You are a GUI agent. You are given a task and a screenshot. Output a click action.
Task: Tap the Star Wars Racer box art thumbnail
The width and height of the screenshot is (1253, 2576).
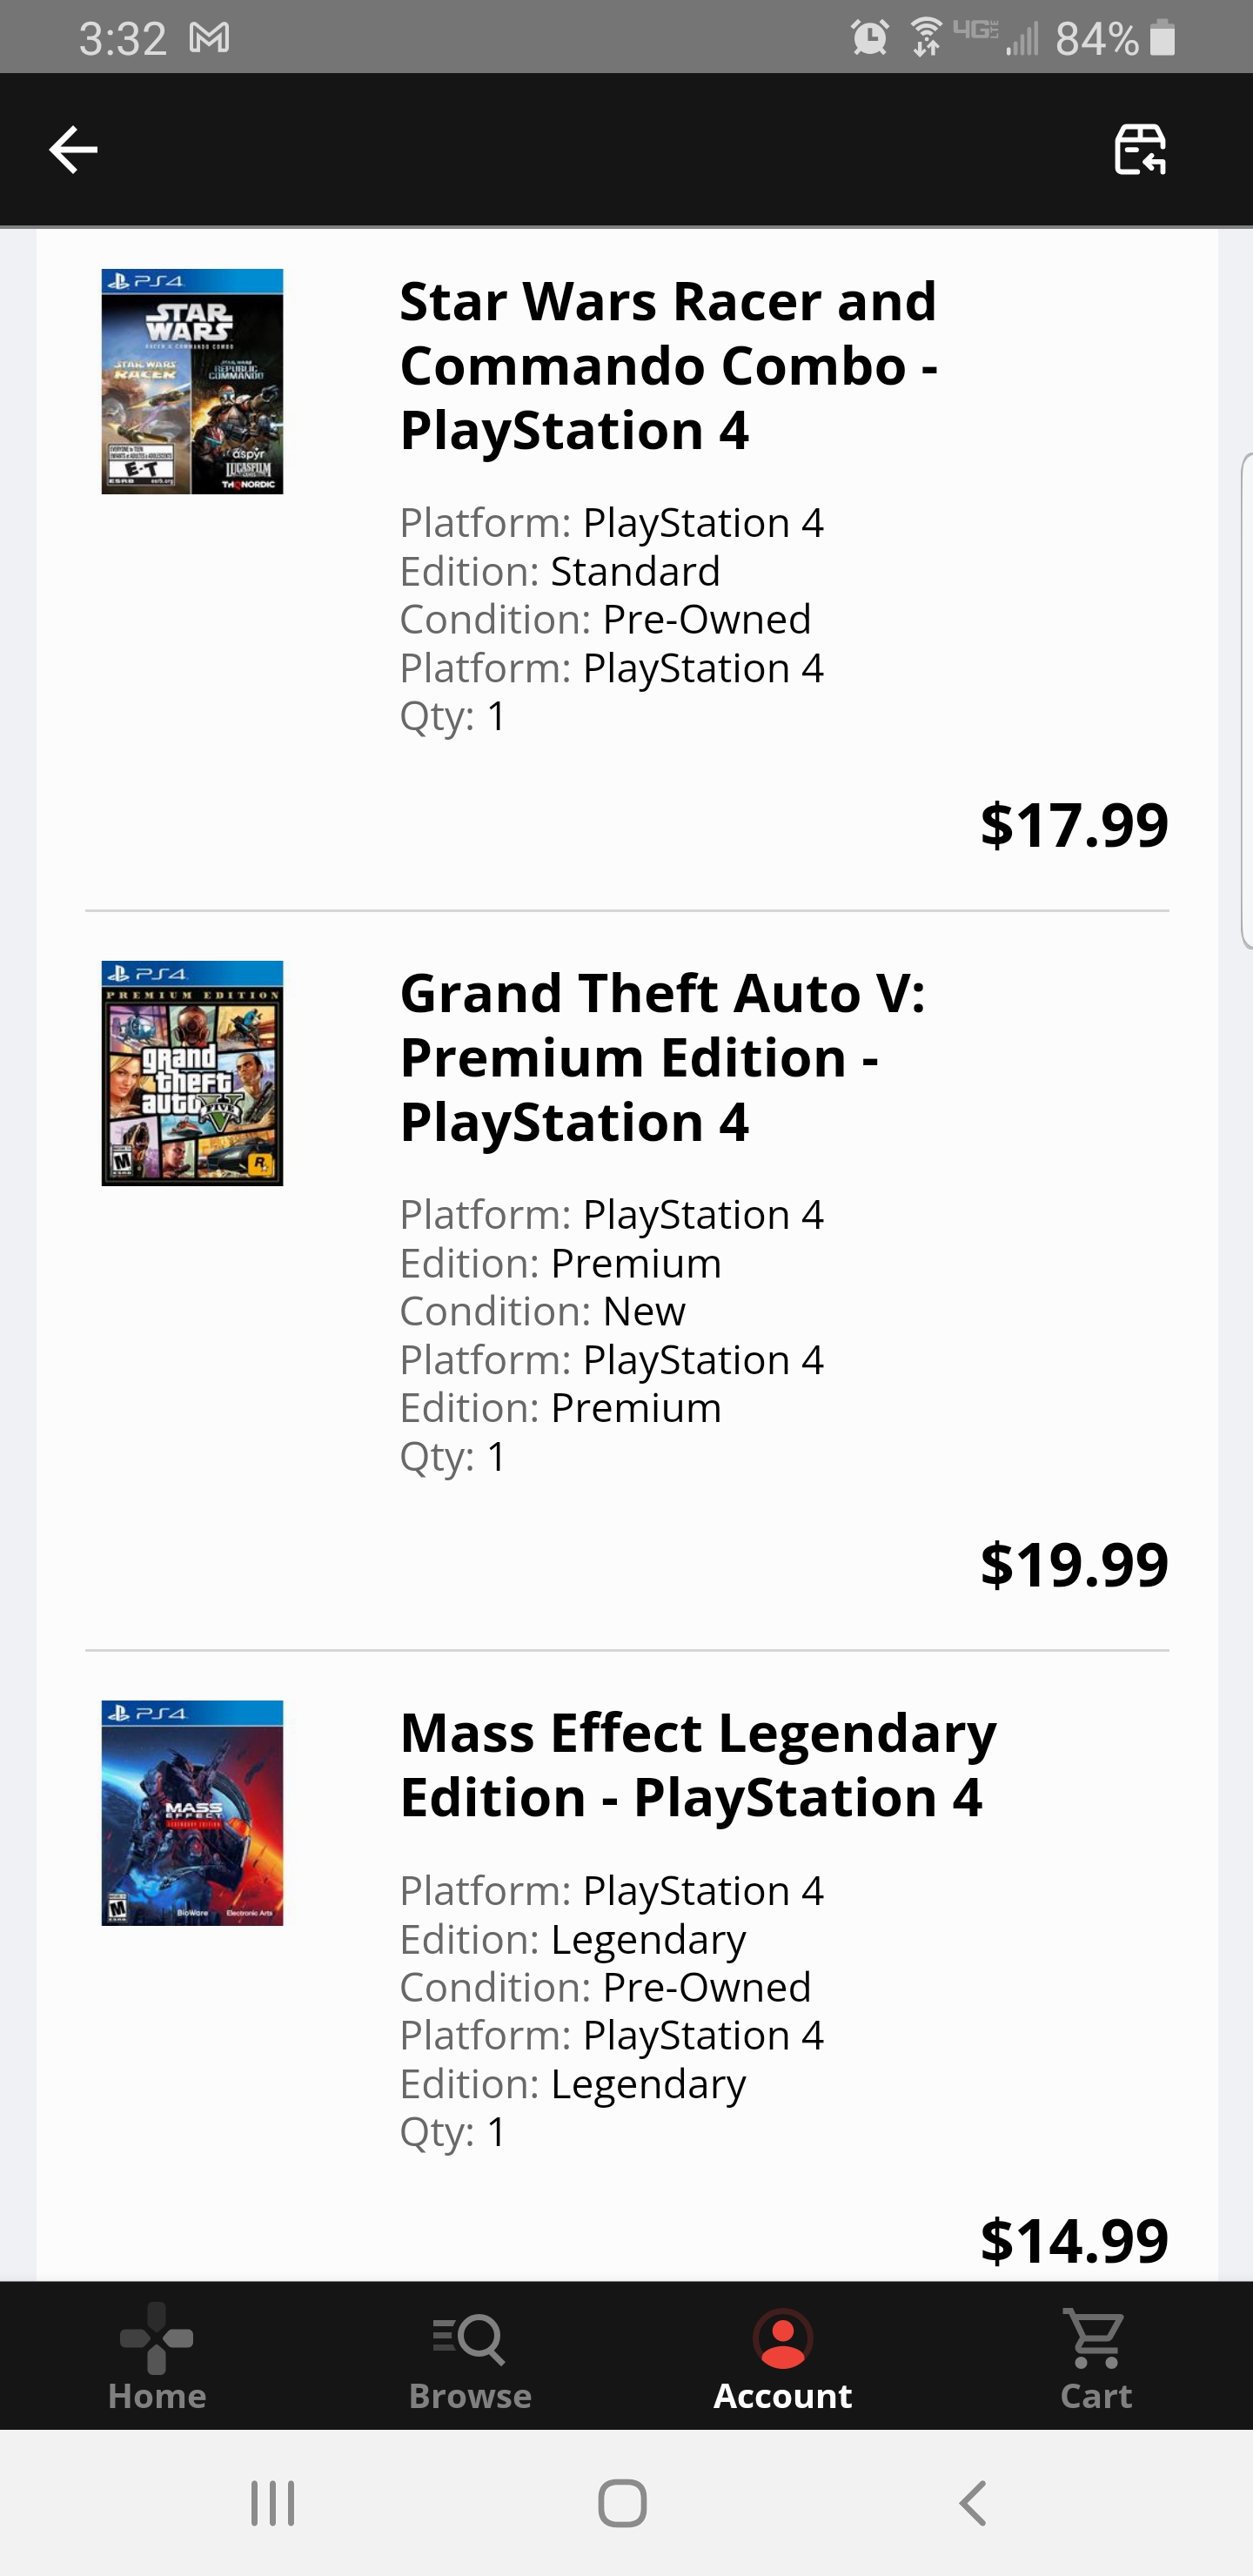192,380
